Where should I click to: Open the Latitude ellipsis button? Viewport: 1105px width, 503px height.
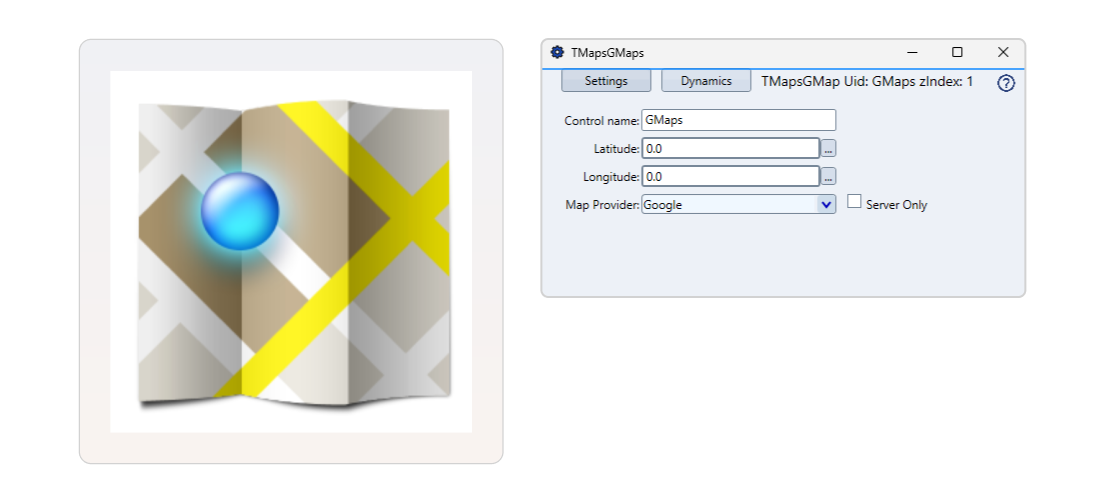[828, 148]
